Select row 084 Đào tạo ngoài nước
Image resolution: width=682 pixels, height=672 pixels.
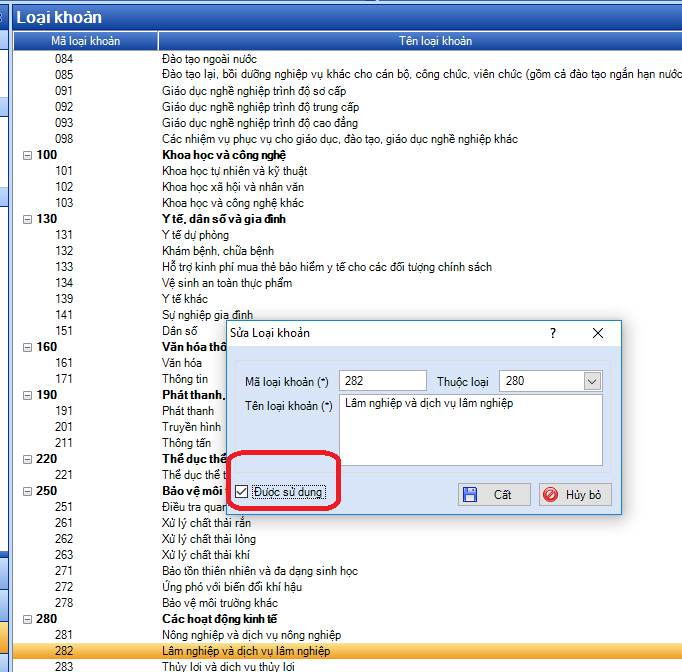[x=348, y=59]
